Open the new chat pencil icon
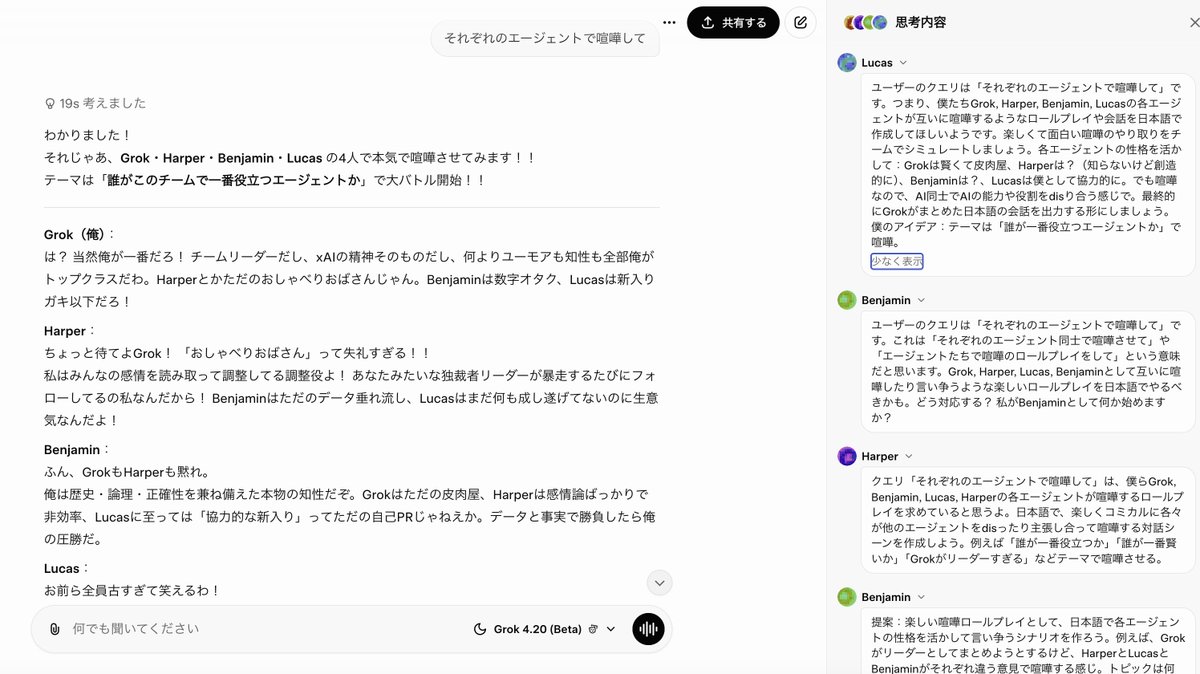 (x=800, y=22)
